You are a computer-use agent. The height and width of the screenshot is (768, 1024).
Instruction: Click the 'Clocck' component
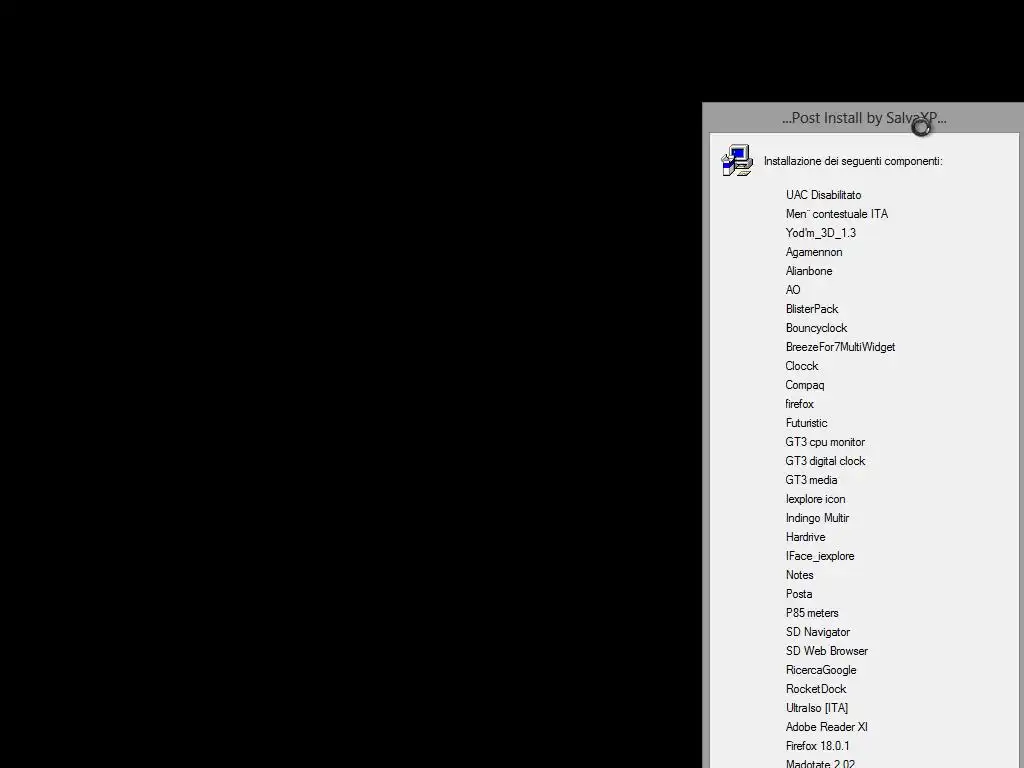[802, 366]
